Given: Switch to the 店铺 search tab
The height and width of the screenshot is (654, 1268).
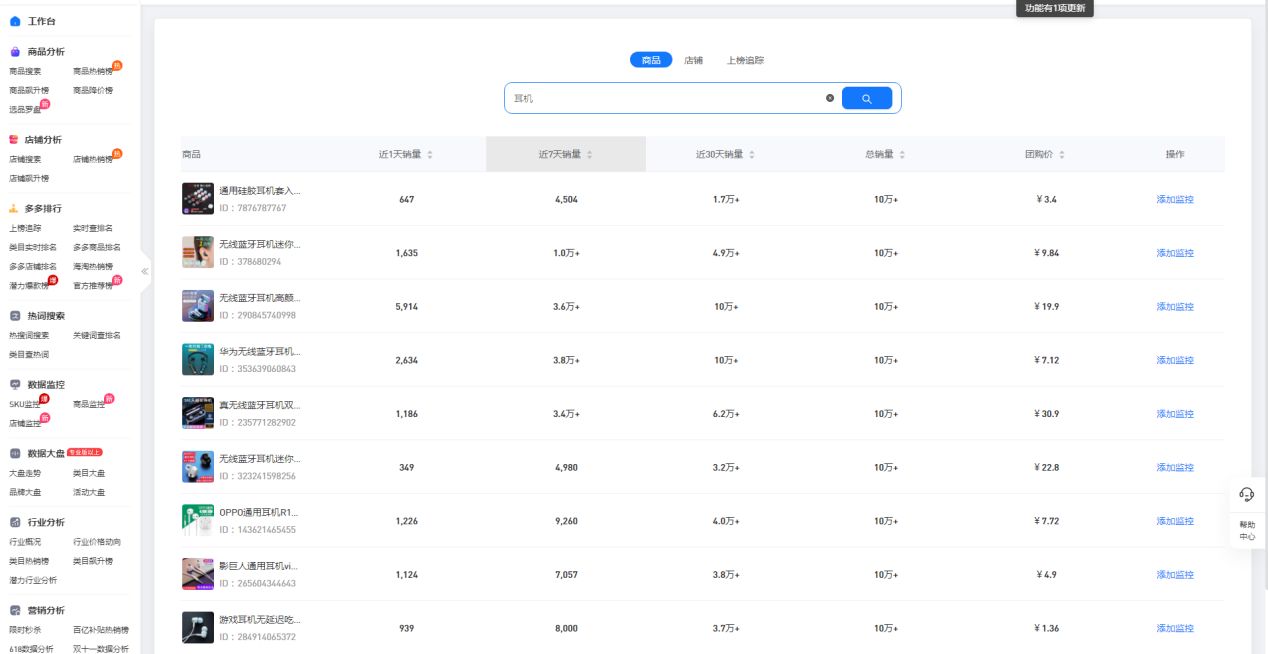Looking at the screenshot, I should coord(693,60).
